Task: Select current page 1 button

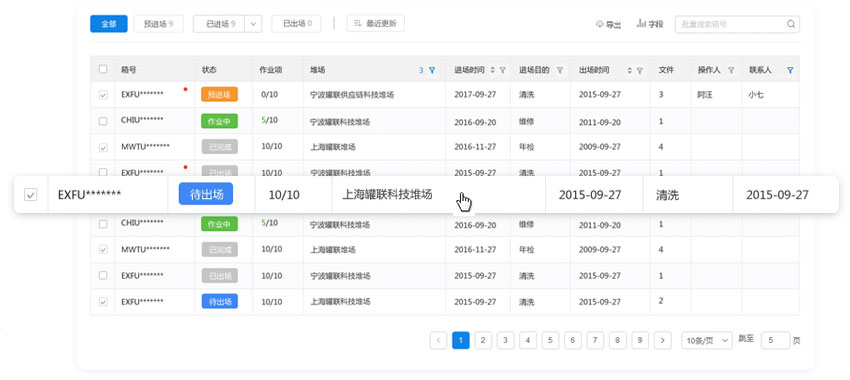Action: tap(461, 340)
